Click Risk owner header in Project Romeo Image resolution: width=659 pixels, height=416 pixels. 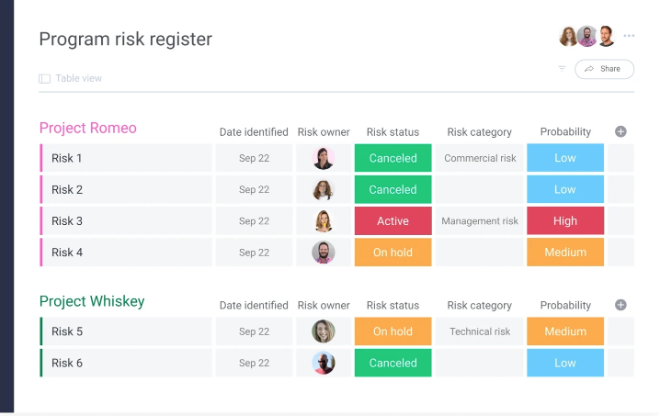(x=323, y=132)
